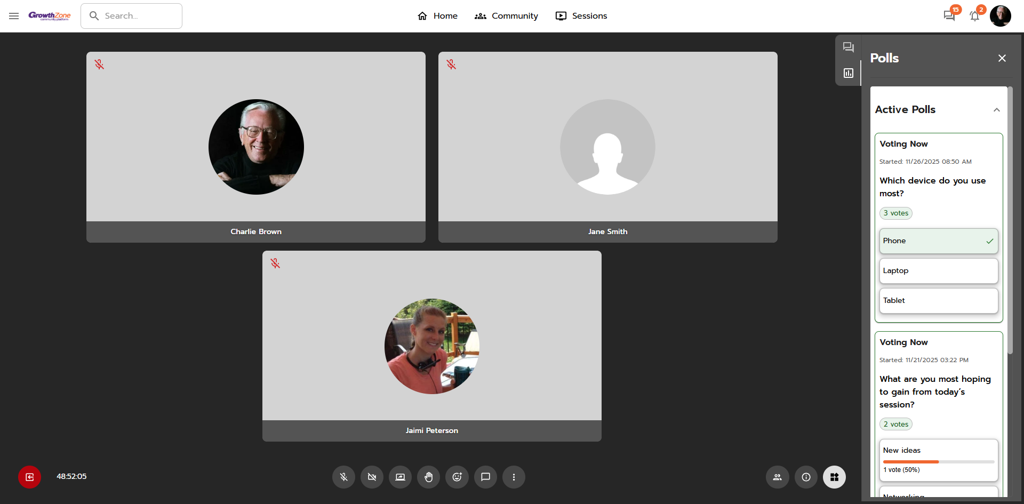Open session info button

[x=806, y=477]
